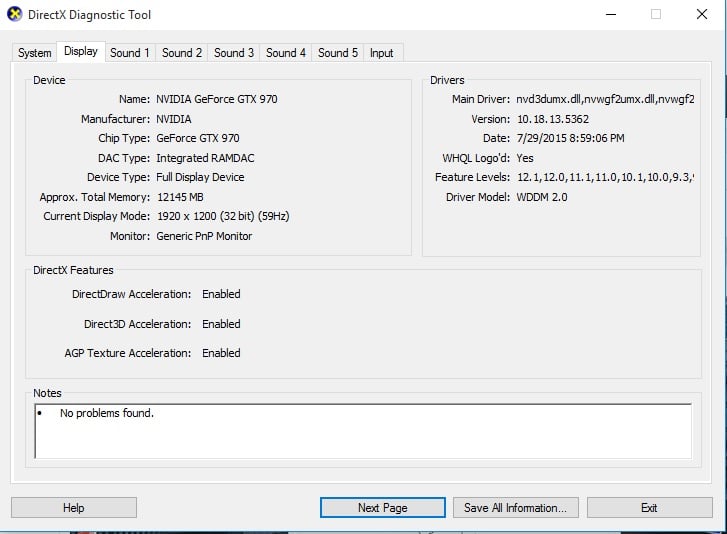This screenshot has height=534, width=727.
Task: Click the 'Integrated RAMDAC' value
Action: pos(205,158)
